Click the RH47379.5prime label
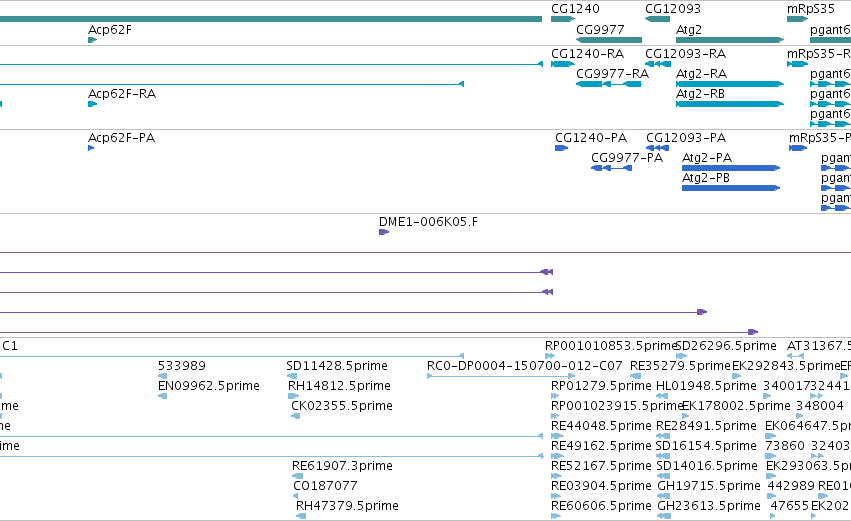This screenshot has height=521, width=851. pyautogui.click(x=347, y=505)
